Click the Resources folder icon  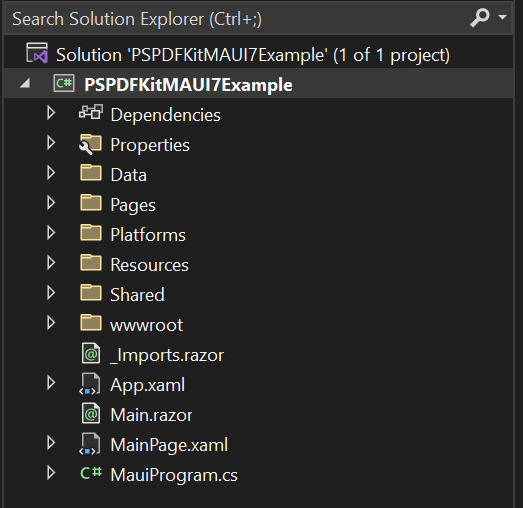(91, 262)
